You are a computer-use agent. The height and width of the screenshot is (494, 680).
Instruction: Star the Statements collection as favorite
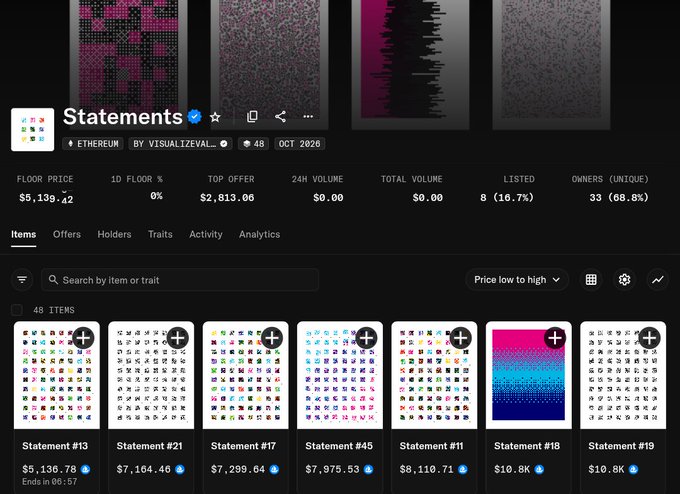[x=215, y=117]
